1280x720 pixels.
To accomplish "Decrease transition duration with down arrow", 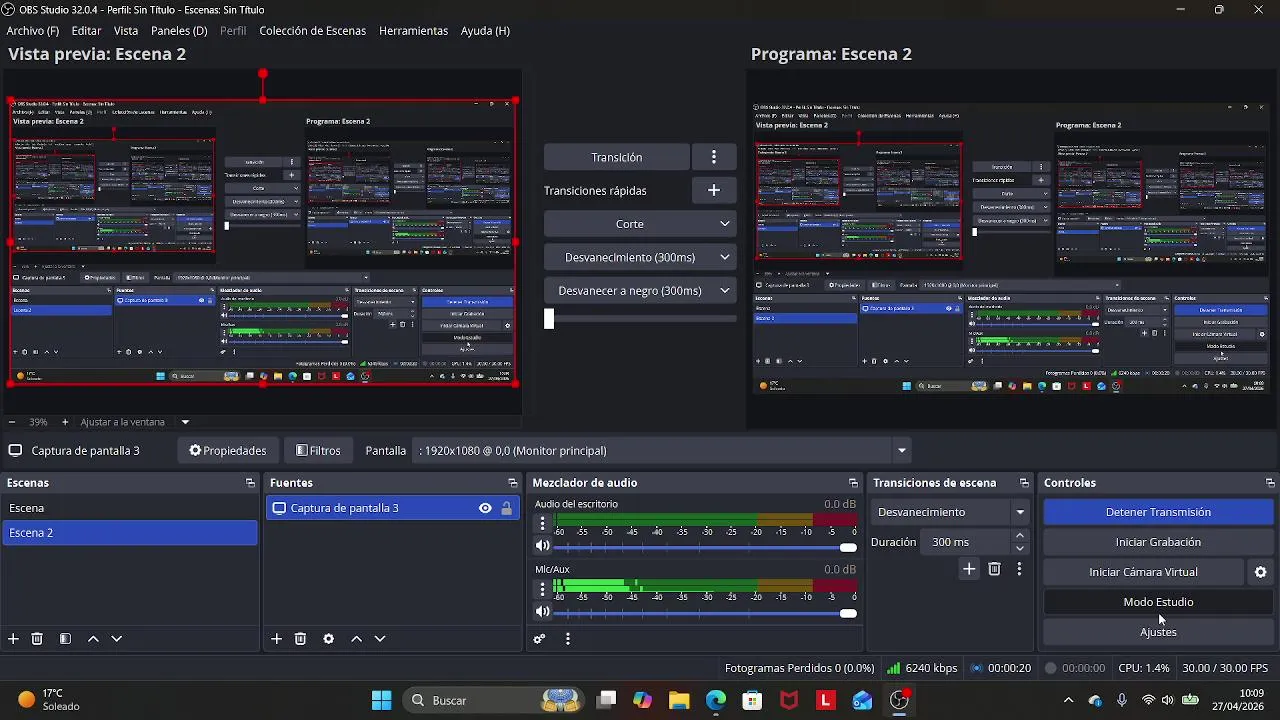I will click(x=1020, y=548).
